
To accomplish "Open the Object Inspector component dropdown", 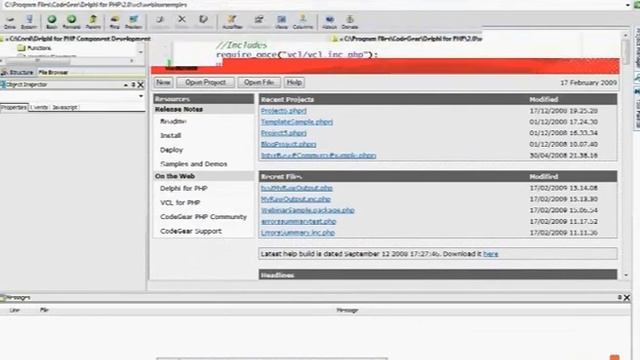I will 141,96.
